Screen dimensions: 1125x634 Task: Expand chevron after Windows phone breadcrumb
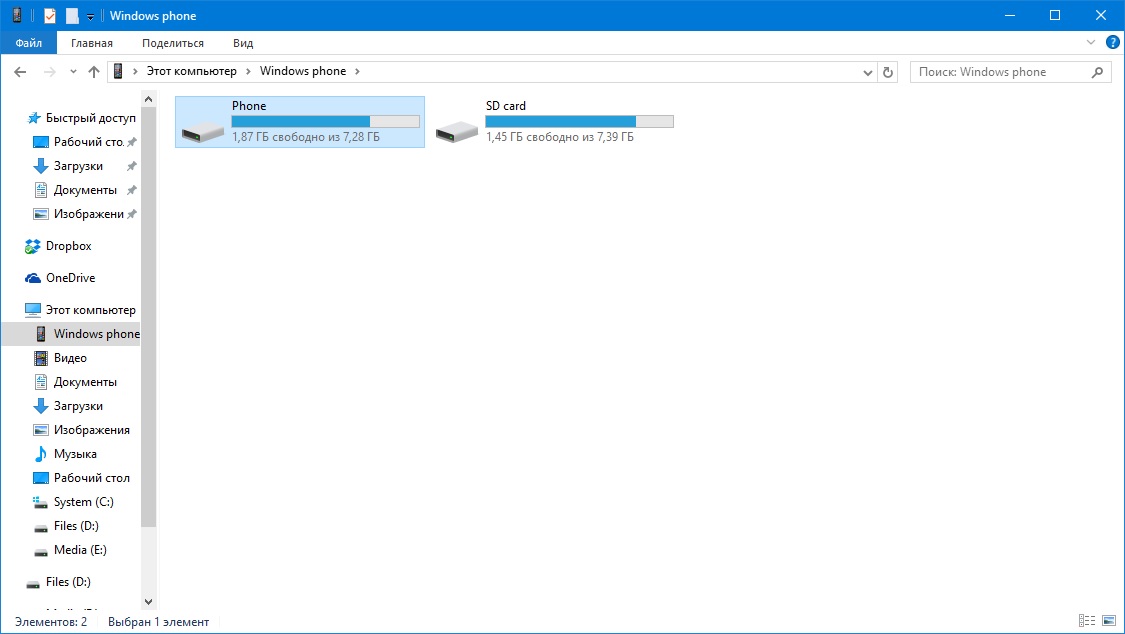[357, 71]
